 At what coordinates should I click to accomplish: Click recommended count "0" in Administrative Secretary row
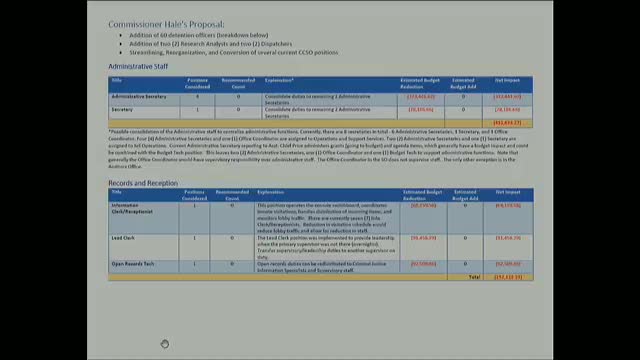[238, 97]
